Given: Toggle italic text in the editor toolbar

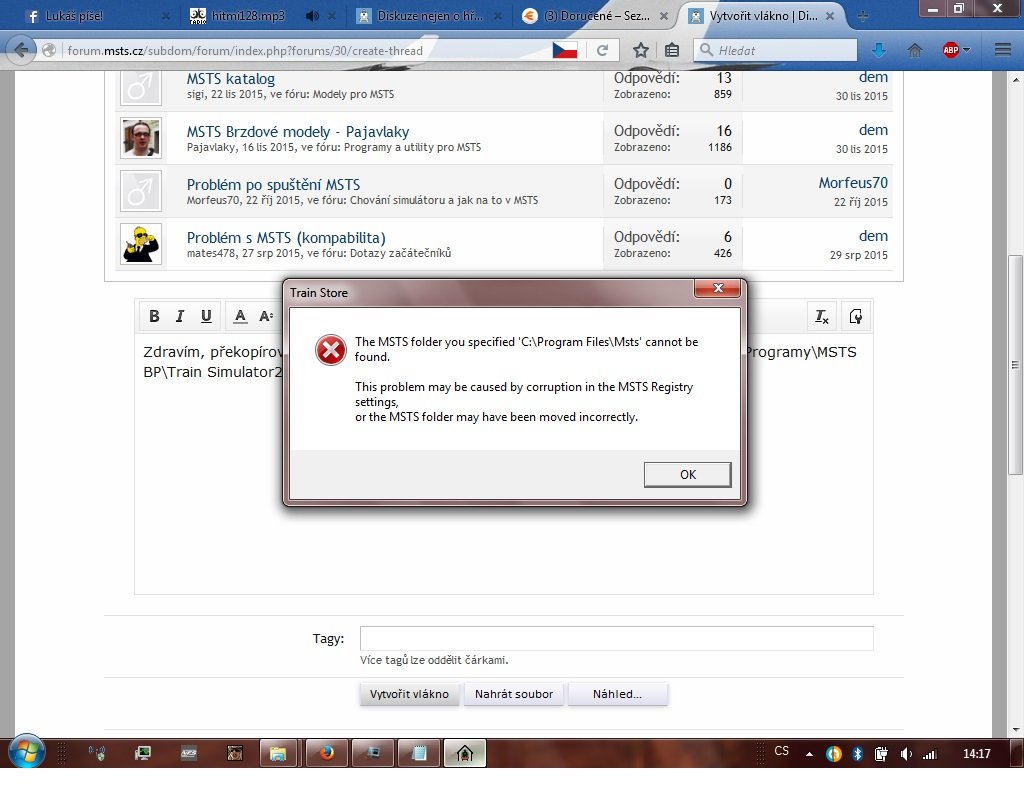Looking at the screenshot, I should pos(180,316).
